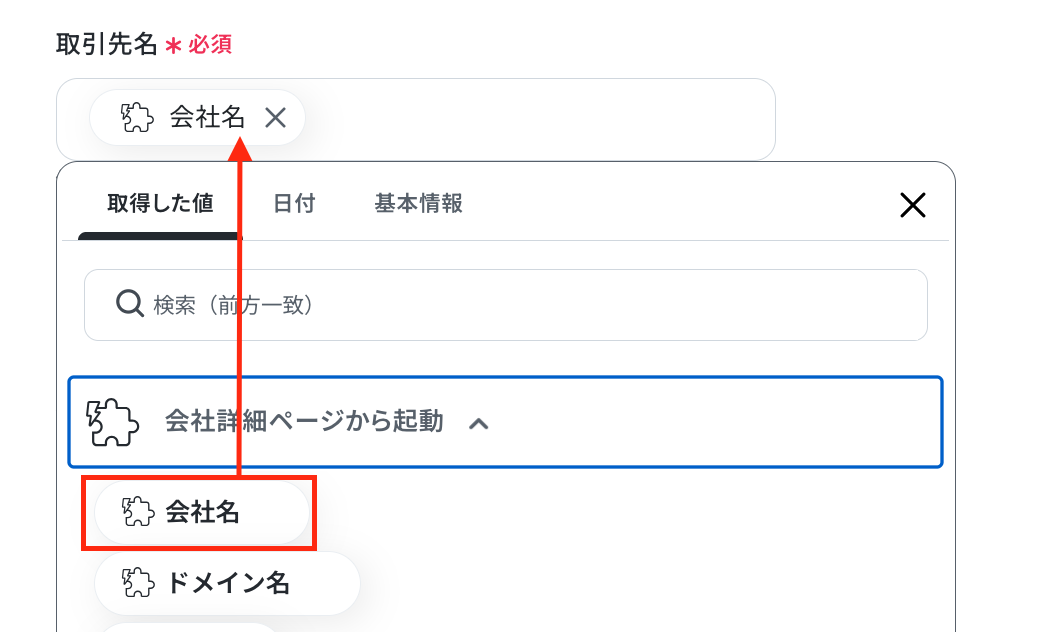Screen dimensions: 1048x632
Task: Click the puzzle icon on the ドメイン名 option
Action: pyautogui.click(x=138, y=583)
